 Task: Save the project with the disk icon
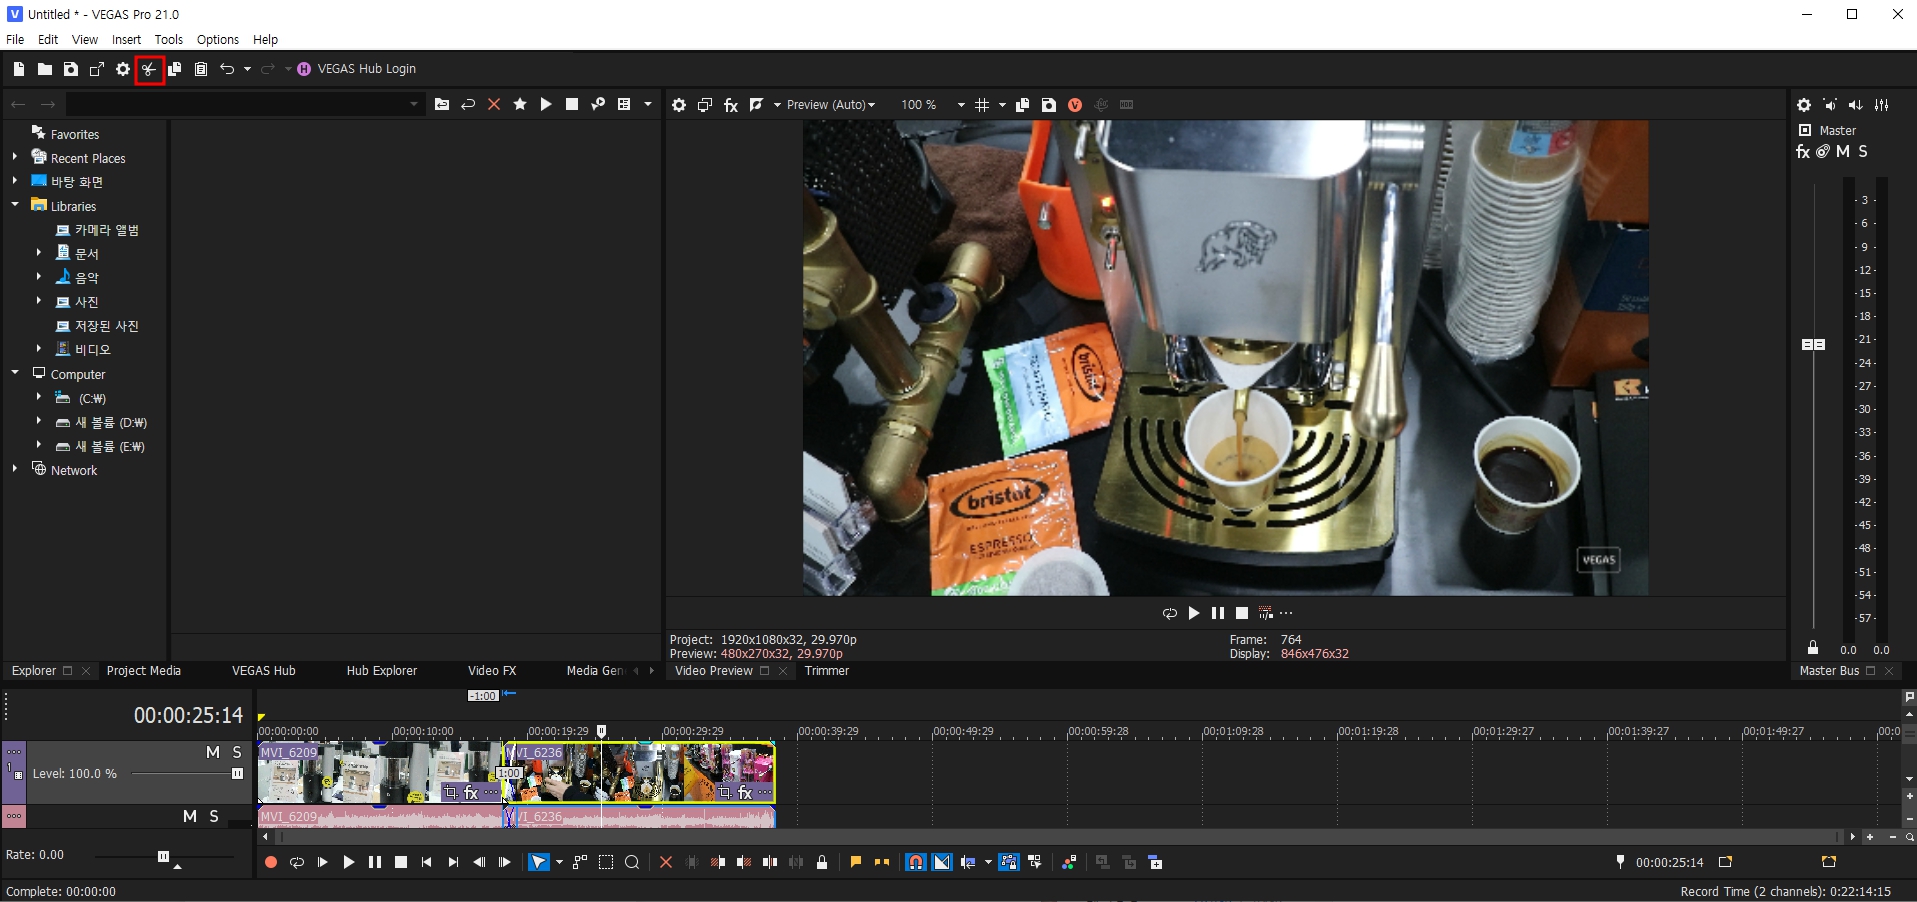tap(71, 69)
